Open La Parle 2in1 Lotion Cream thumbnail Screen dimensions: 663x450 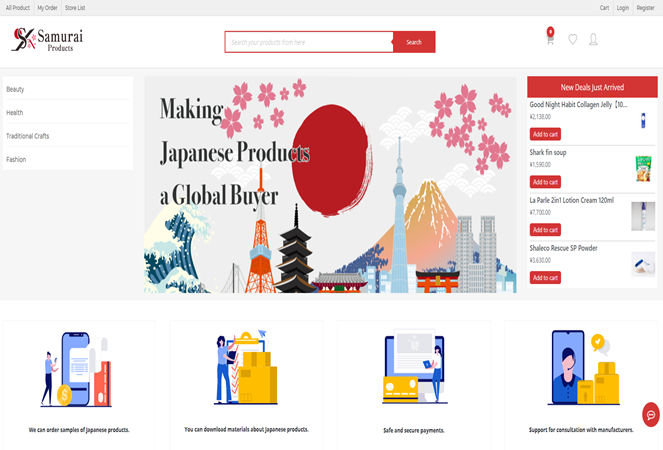click(642, 214)
